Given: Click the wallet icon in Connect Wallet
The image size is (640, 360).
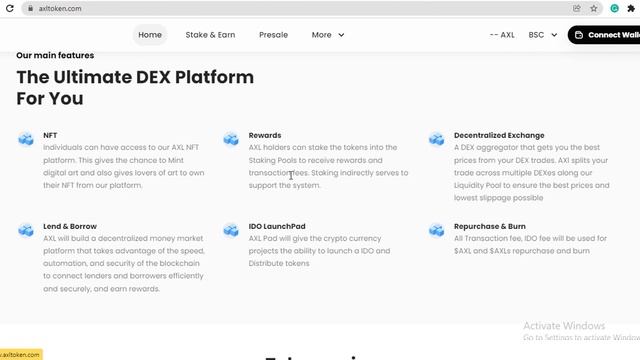Looking at the screenshot, I should [579, 35].
